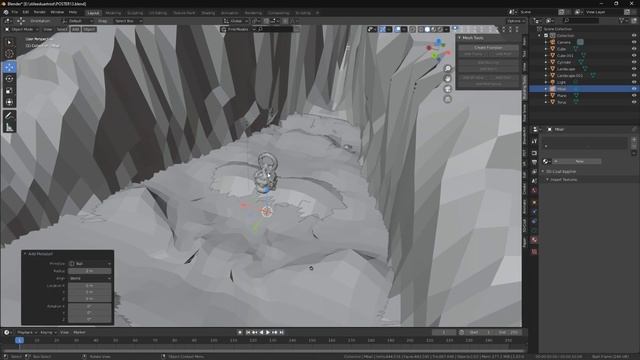Click the Location X field in Add Metaball
Viewport: 640px width, 360px height.
[x=90, y=286]
